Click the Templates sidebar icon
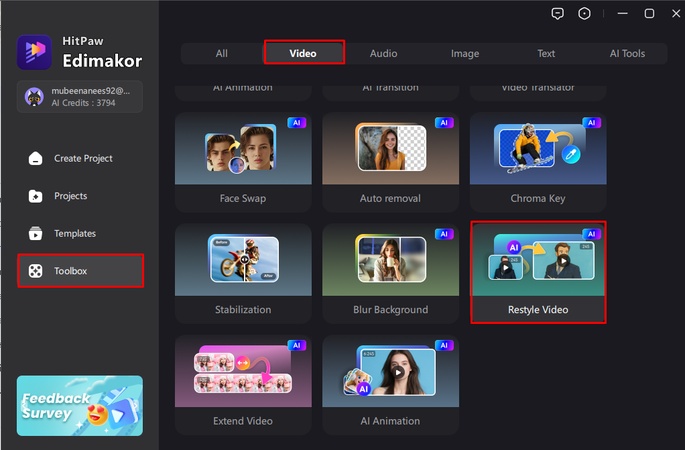This screenshot has height=450, width=685. click(x=35, y=233)
